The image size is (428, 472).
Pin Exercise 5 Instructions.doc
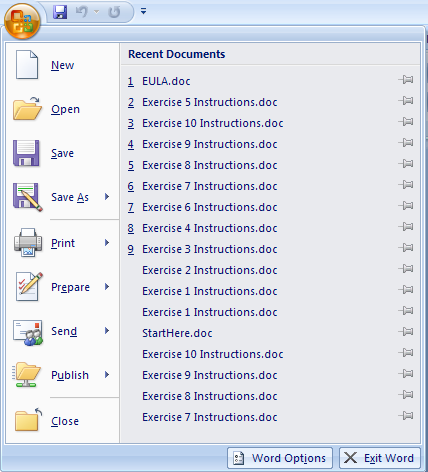406,101
